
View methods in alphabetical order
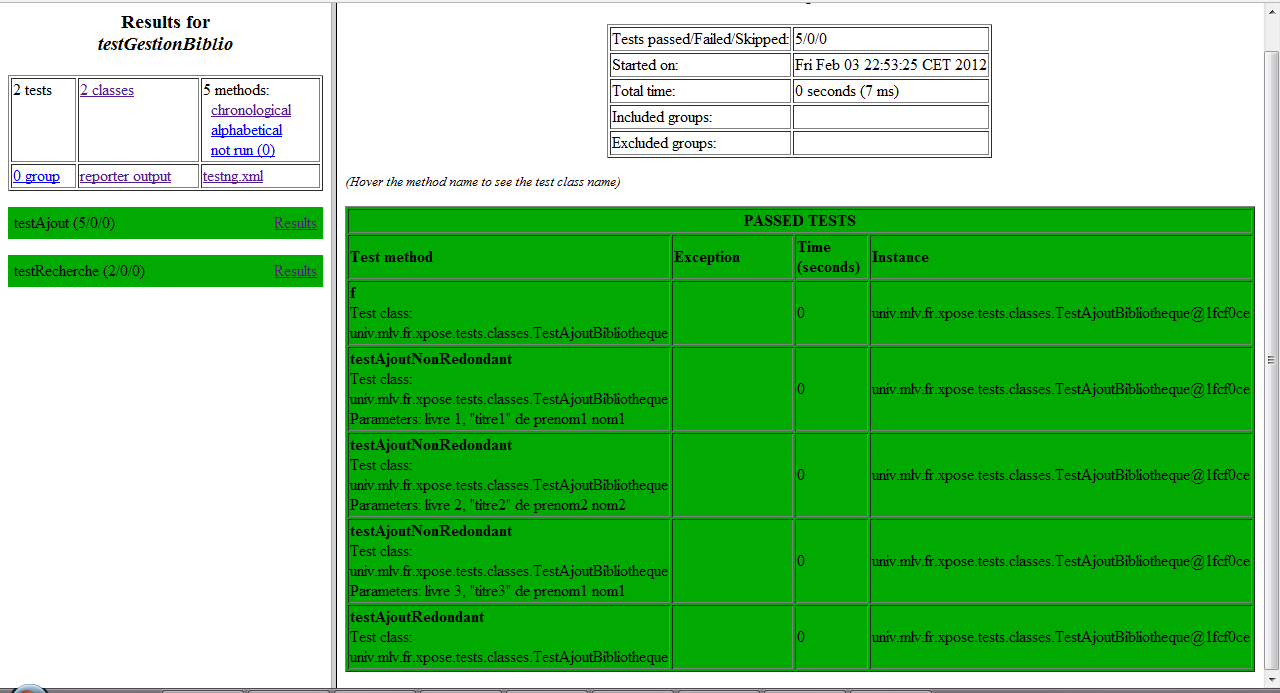click(246, 130)
